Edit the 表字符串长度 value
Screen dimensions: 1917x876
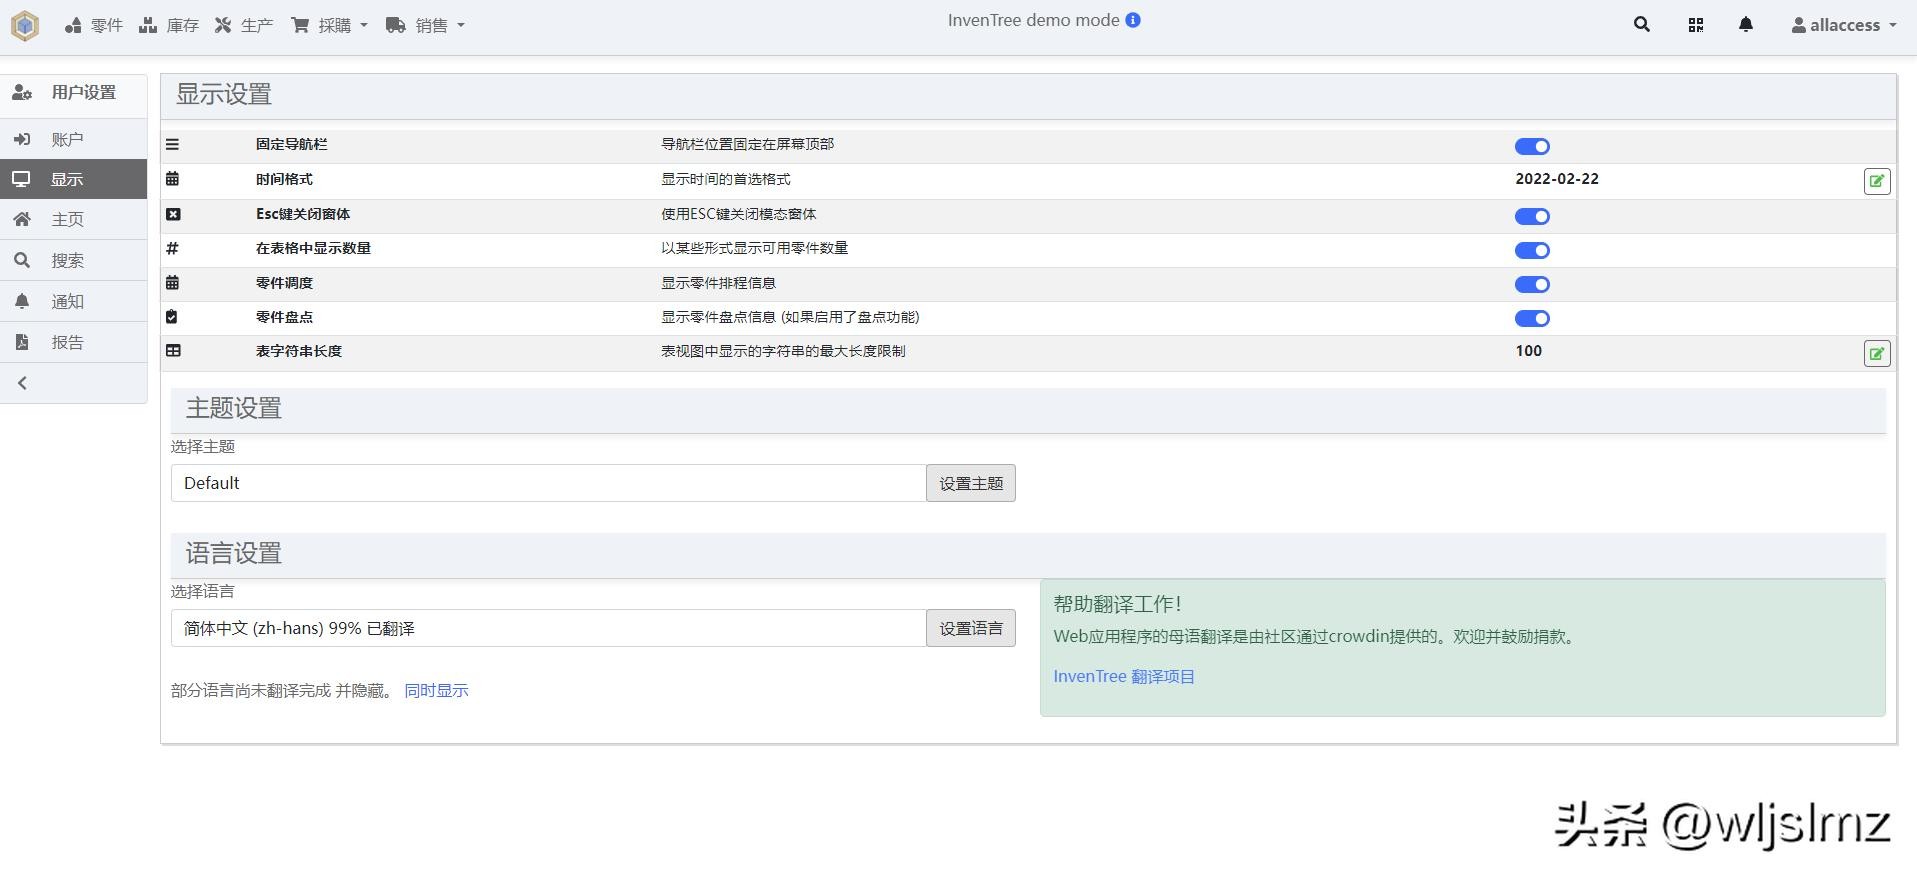coord(1876,353)
